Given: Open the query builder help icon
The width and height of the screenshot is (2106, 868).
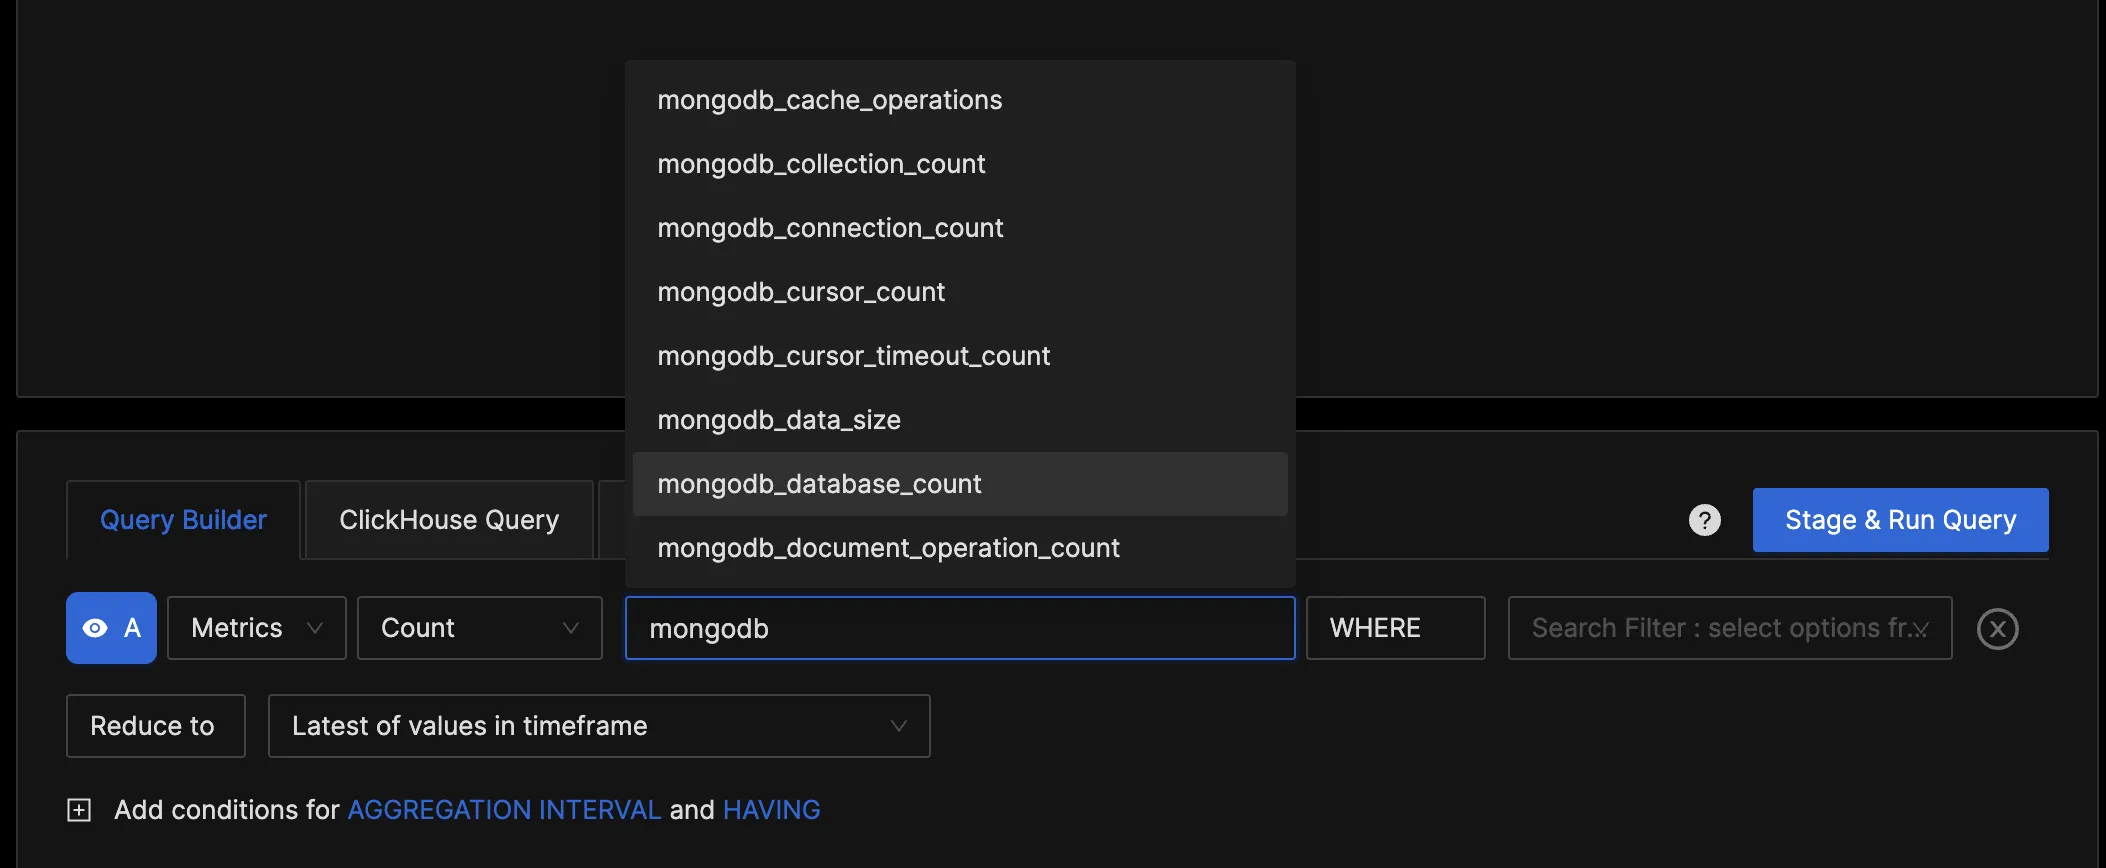Looking at the screenshot, I should coord(1705,520).
